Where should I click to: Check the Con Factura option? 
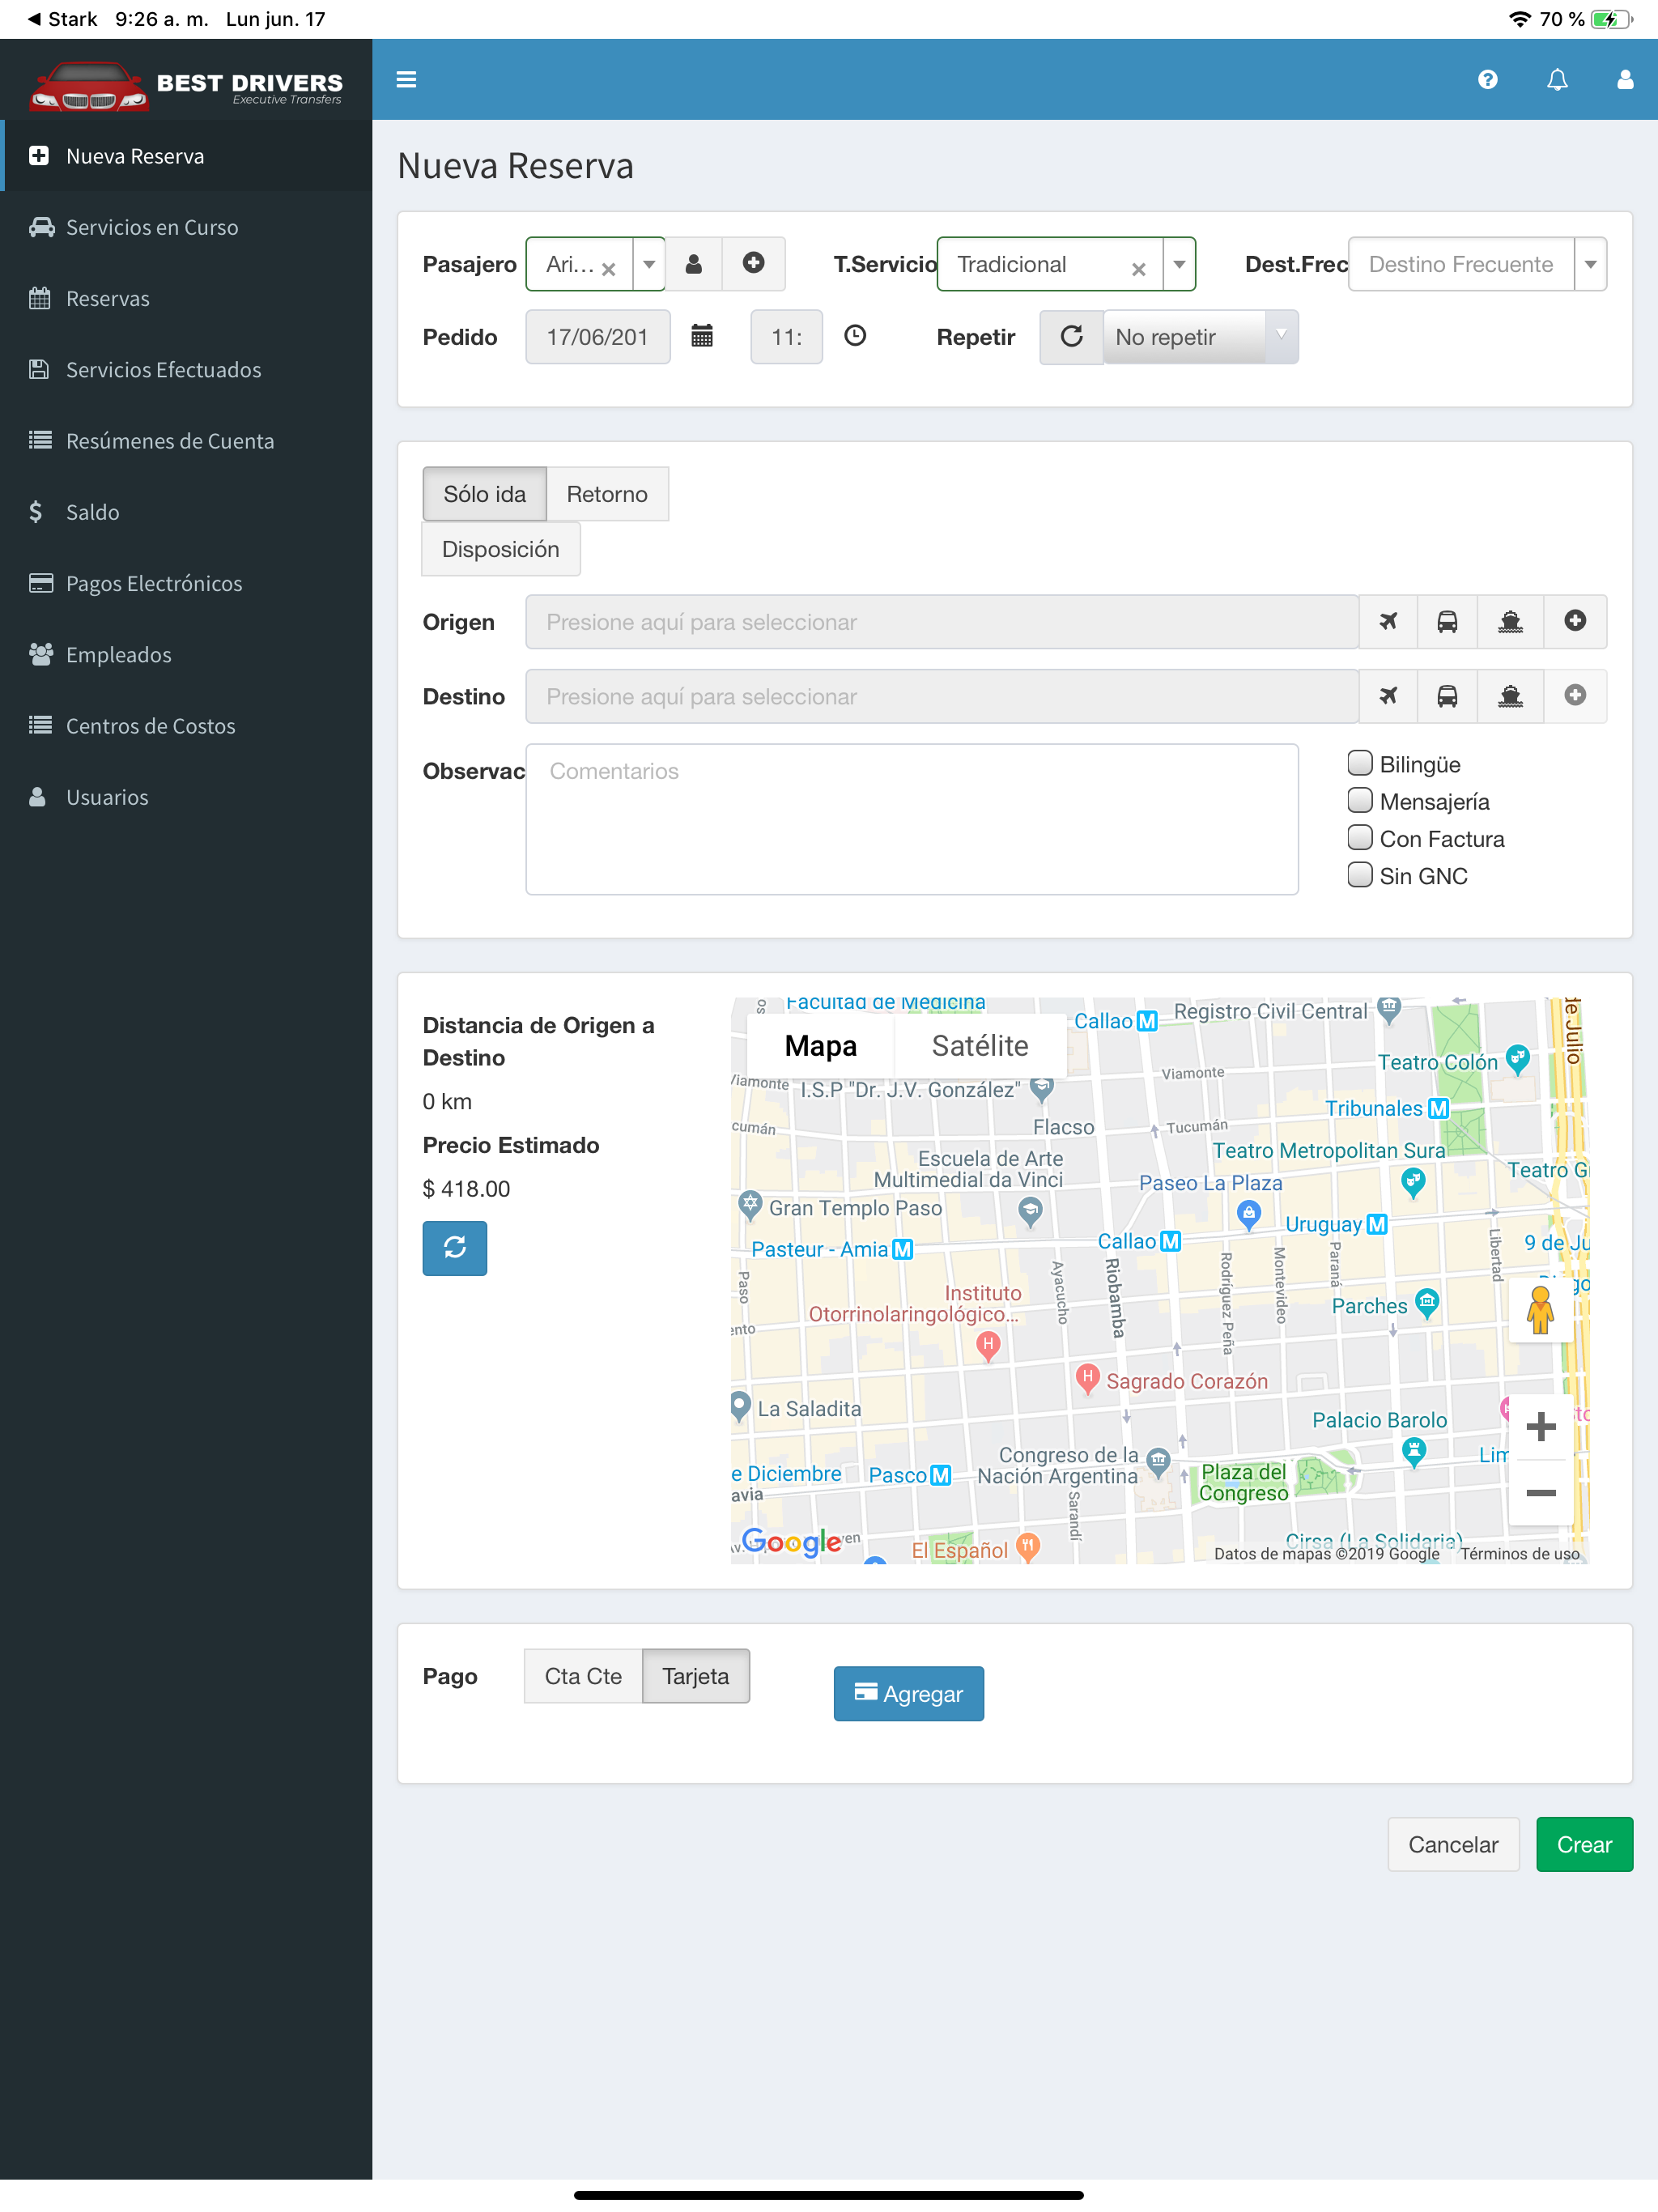click(x=1359, y=838)
